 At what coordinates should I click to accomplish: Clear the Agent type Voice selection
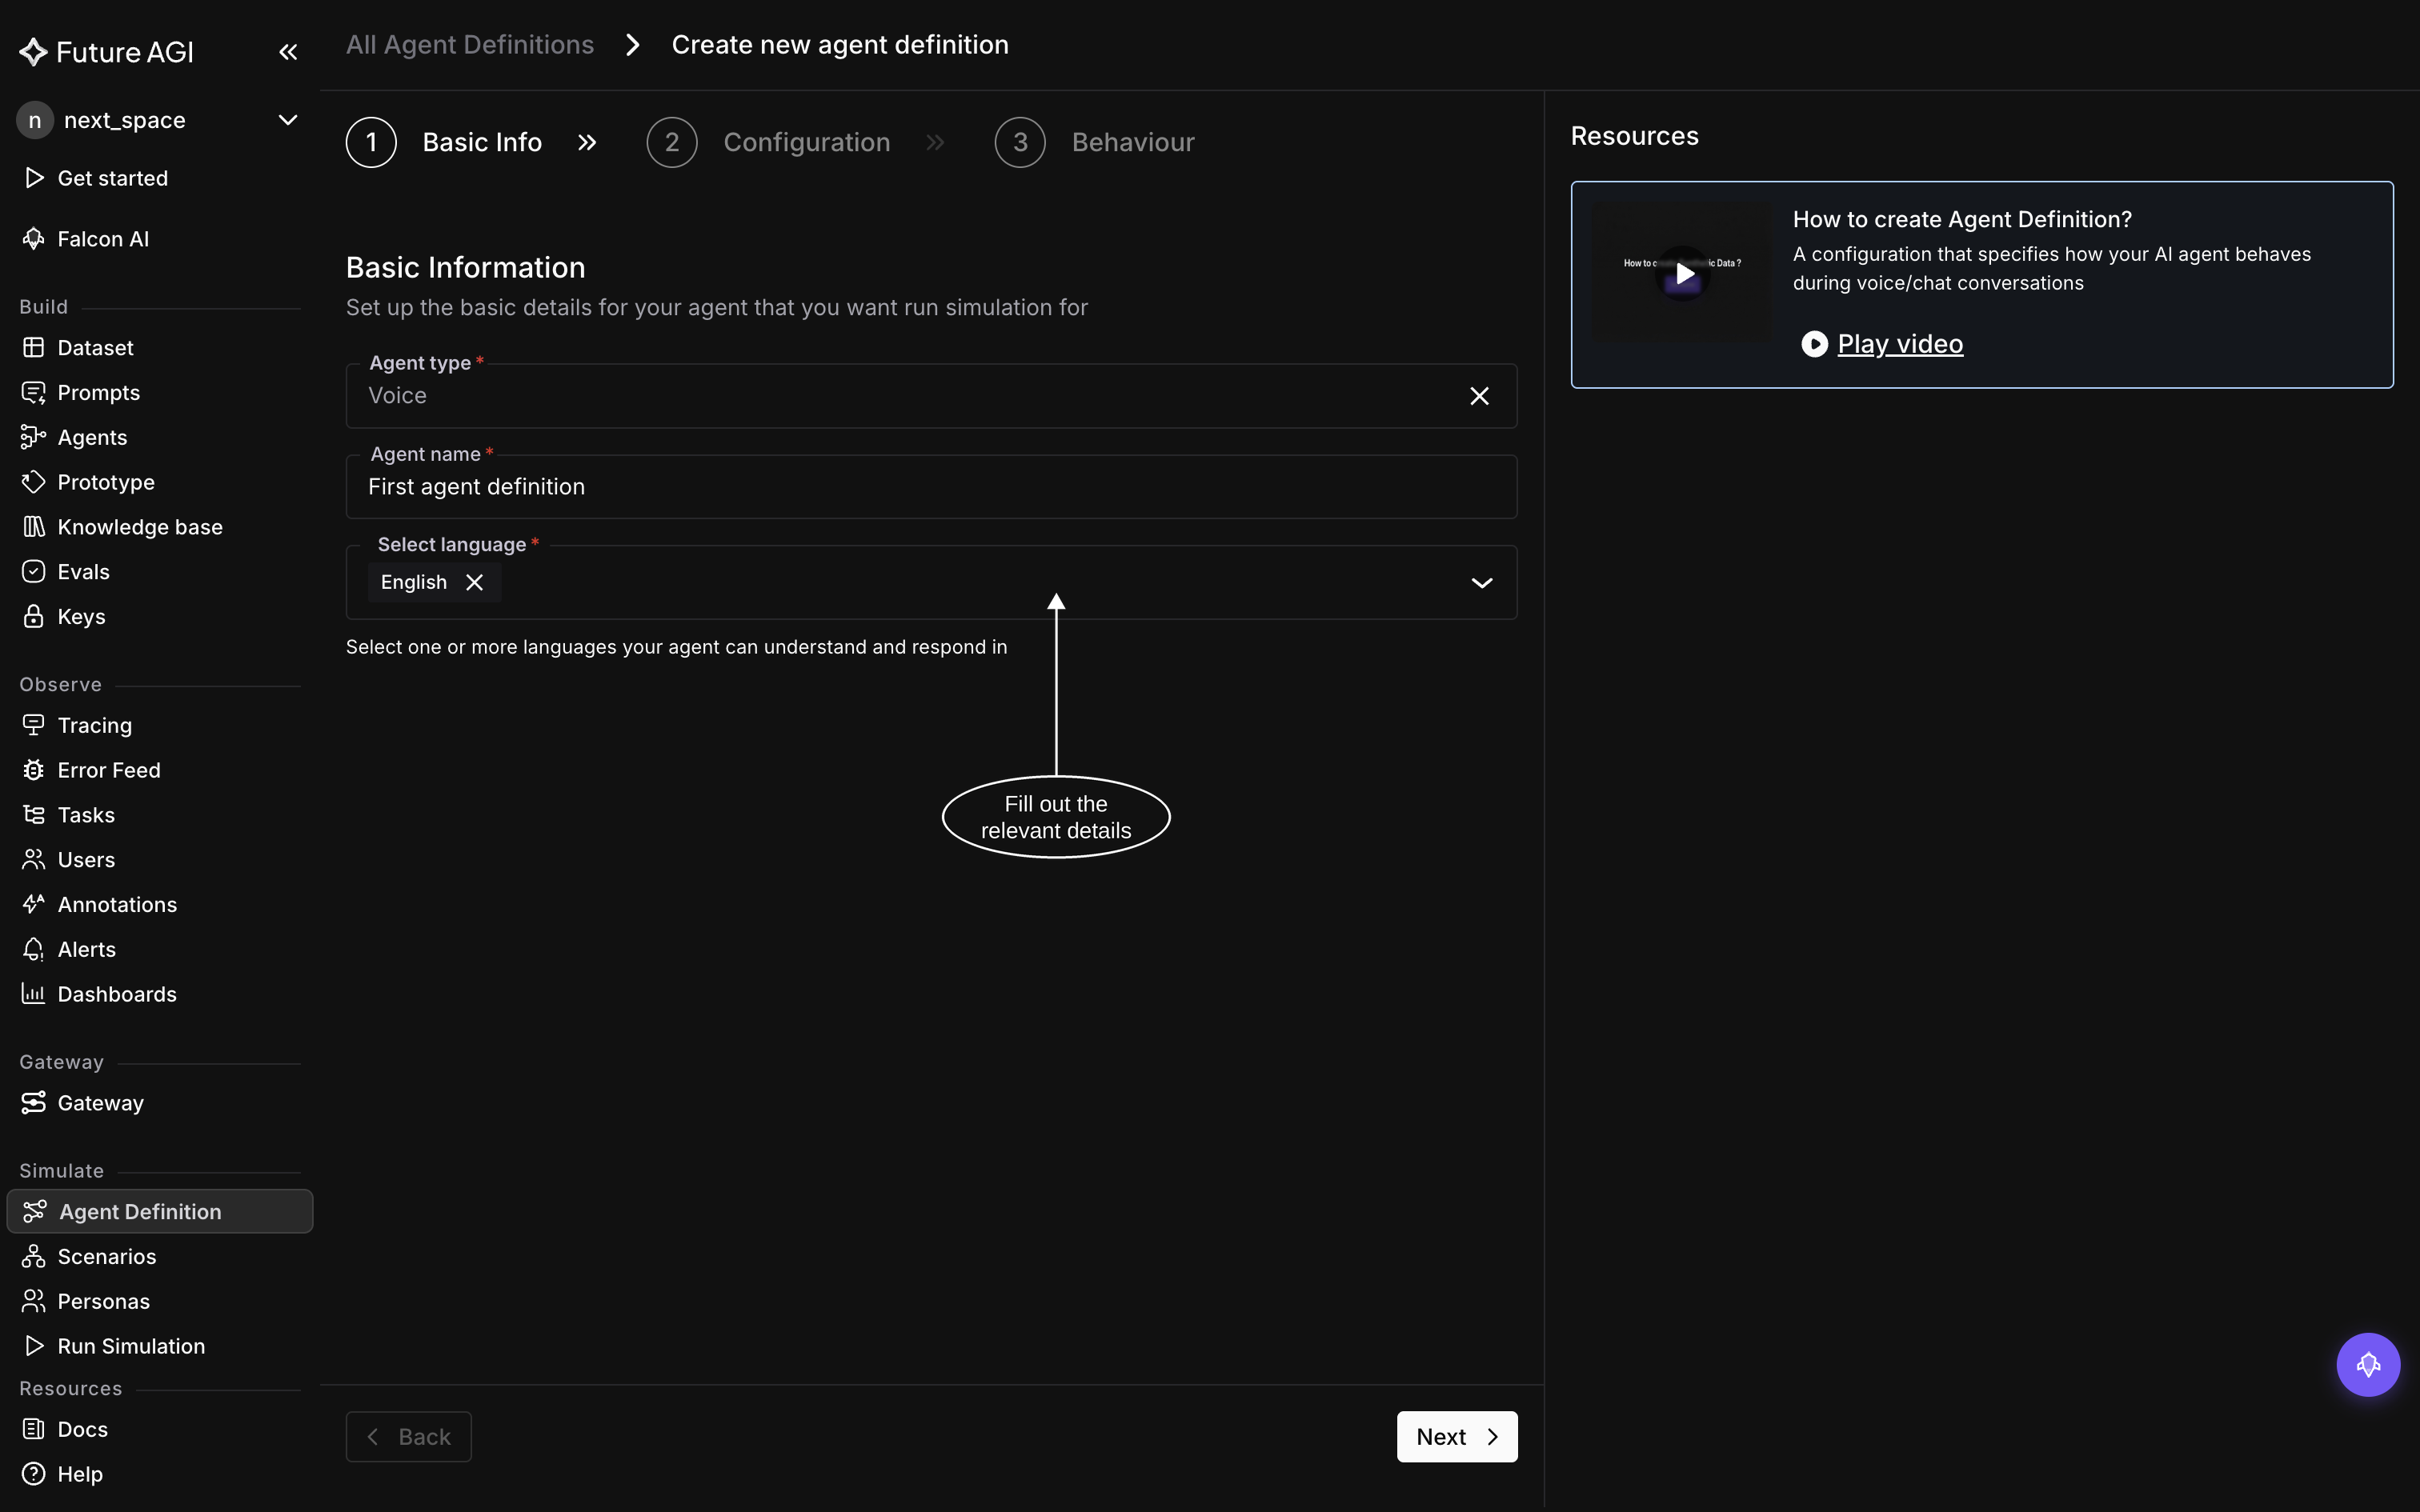click(1479, 396)
